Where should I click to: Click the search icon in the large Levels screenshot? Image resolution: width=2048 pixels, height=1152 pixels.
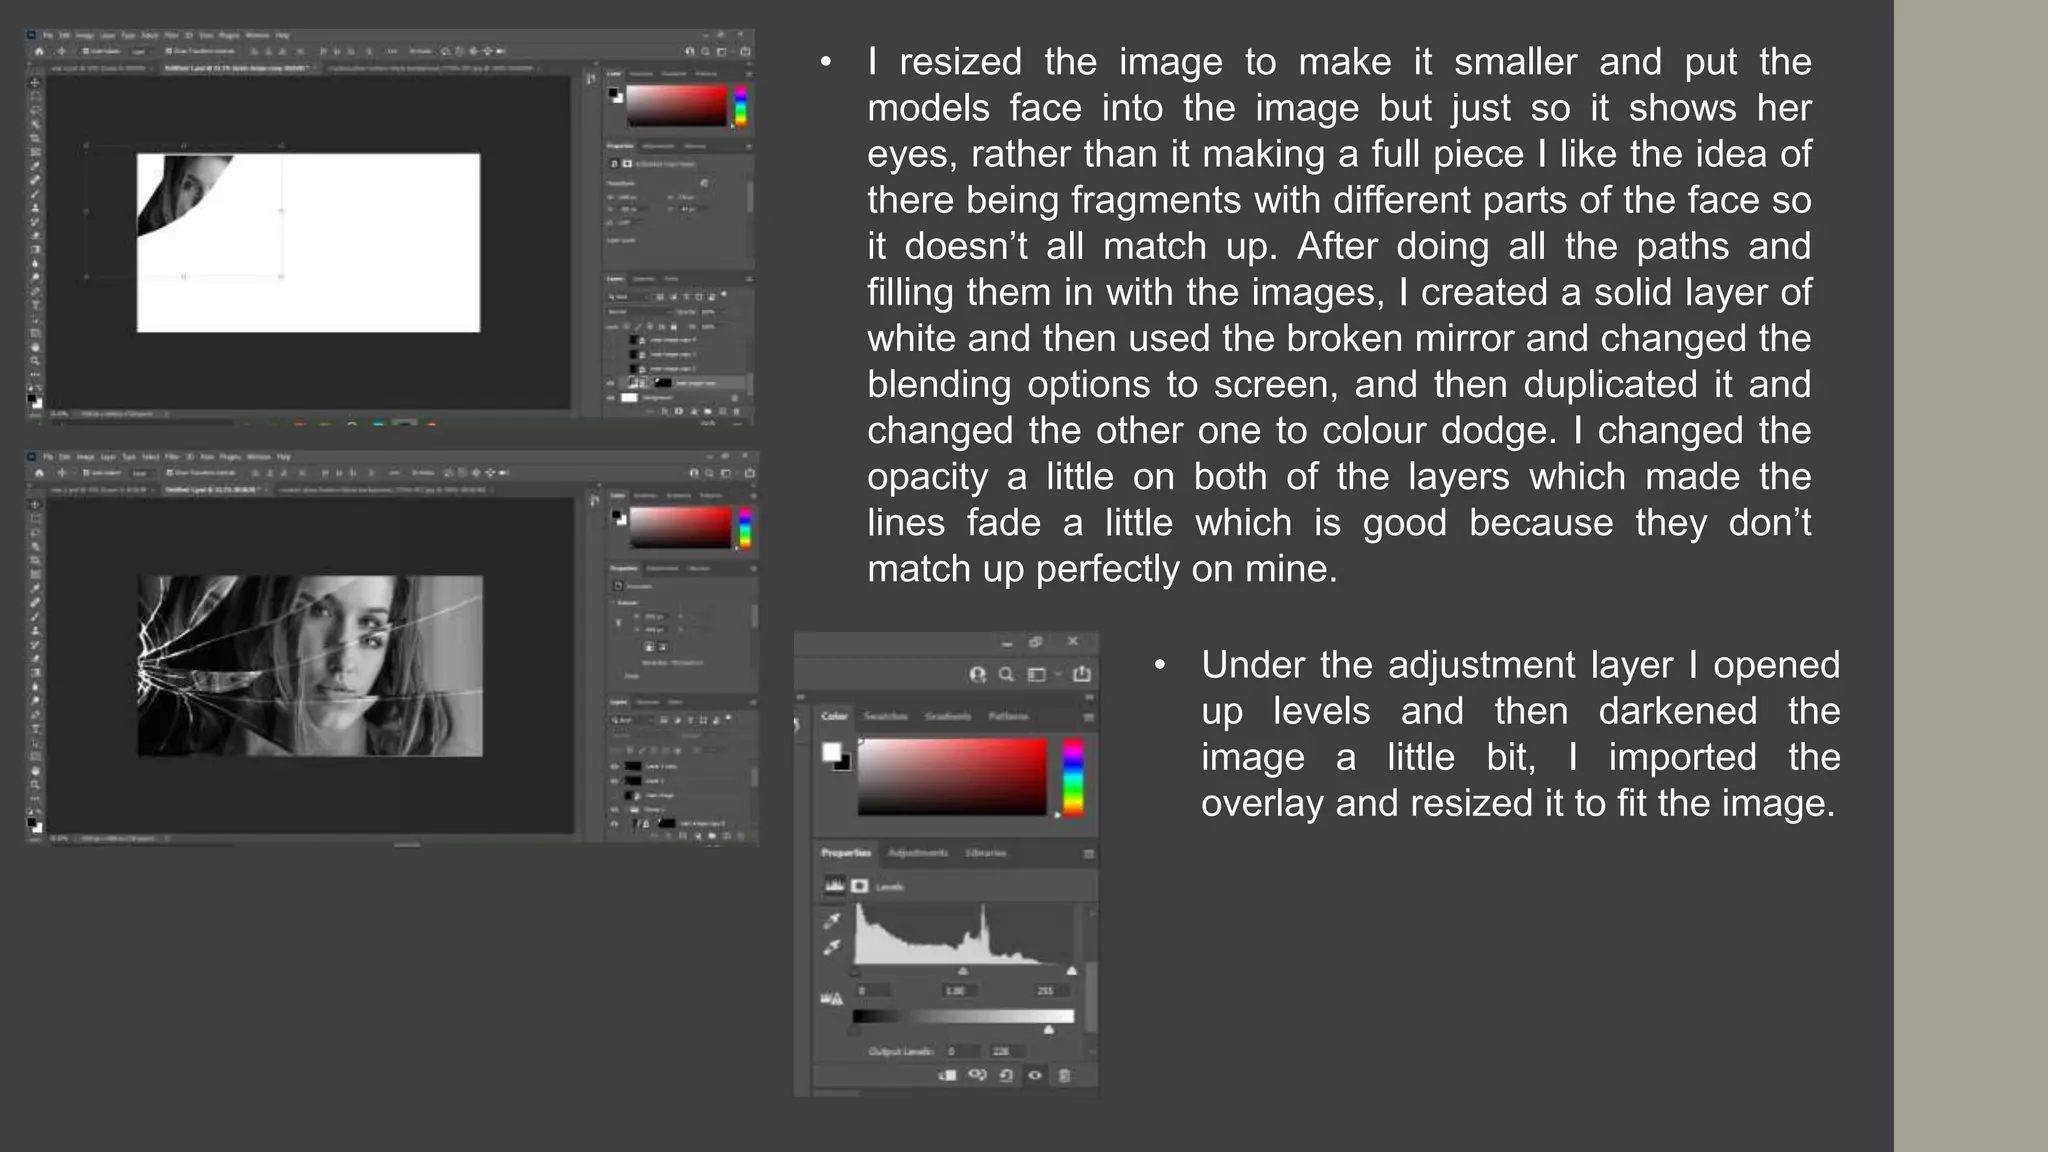click(x=1007, y=675)
